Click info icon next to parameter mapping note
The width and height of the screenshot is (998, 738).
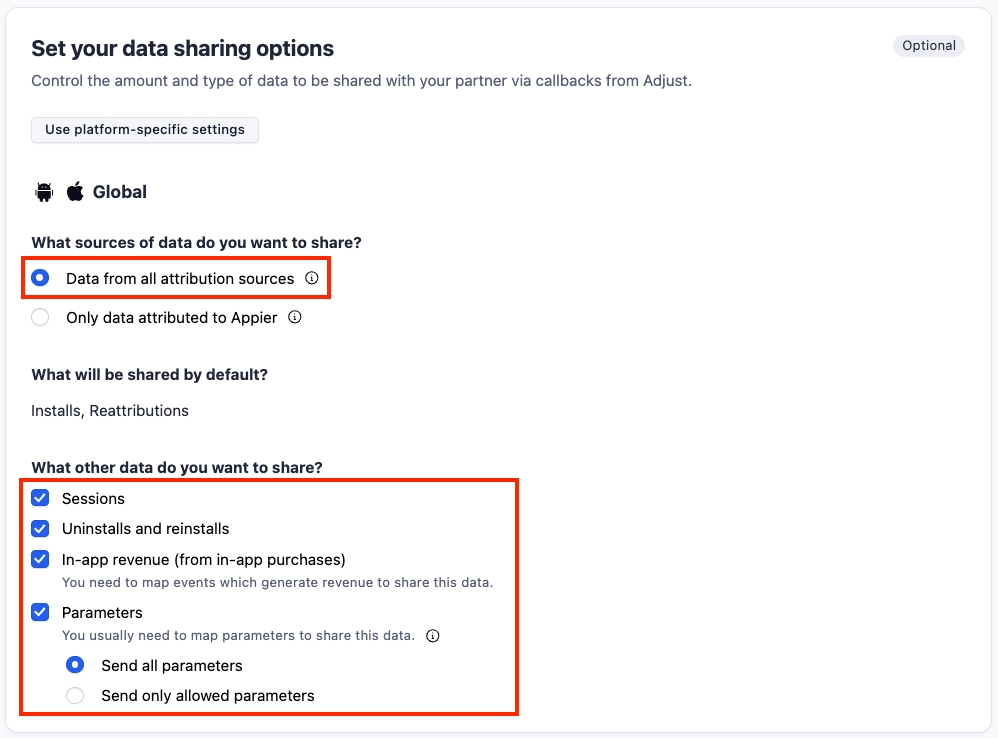tap(432, 635)
